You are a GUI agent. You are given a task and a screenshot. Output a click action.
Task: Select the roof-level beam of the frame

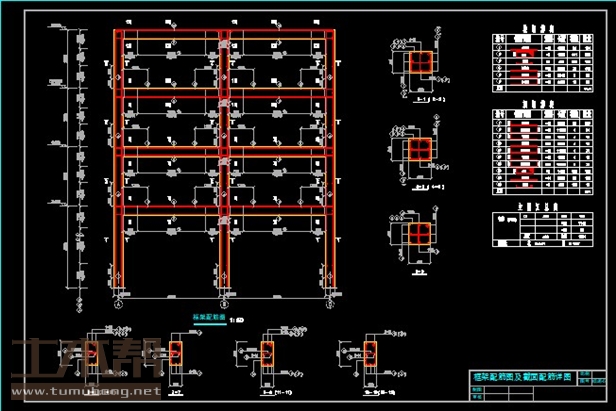pyautogui.click(x=223, y=38)
